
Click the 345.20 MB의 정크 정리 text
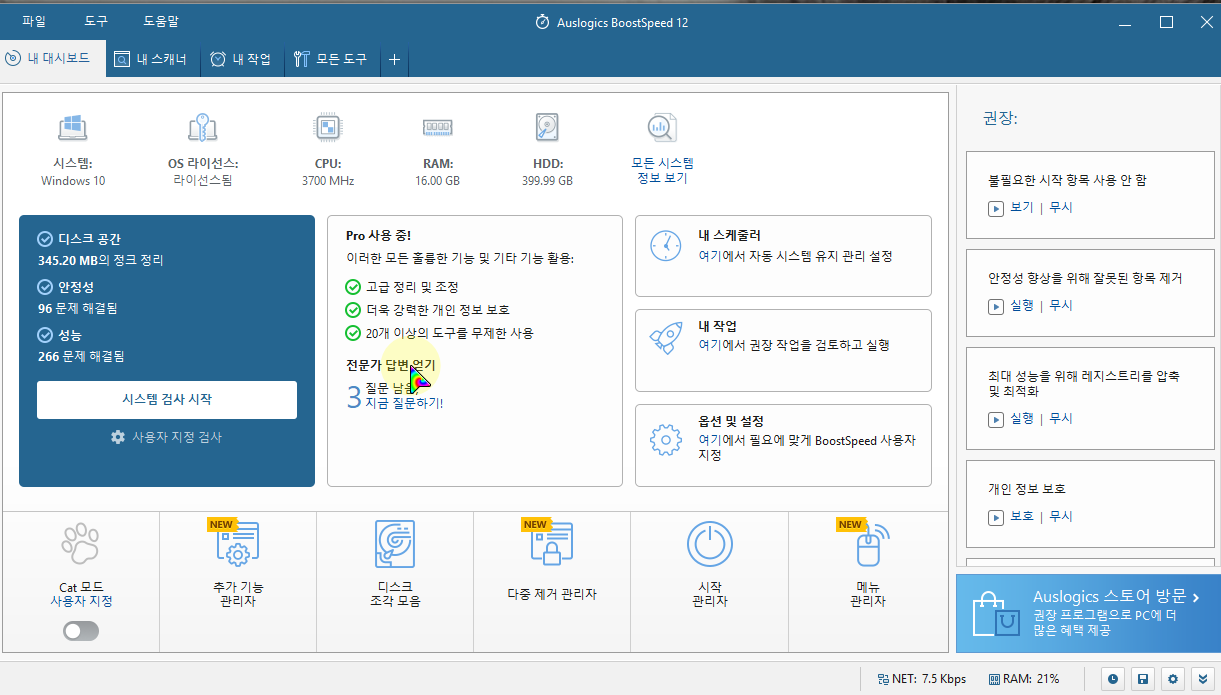point(101,260)
